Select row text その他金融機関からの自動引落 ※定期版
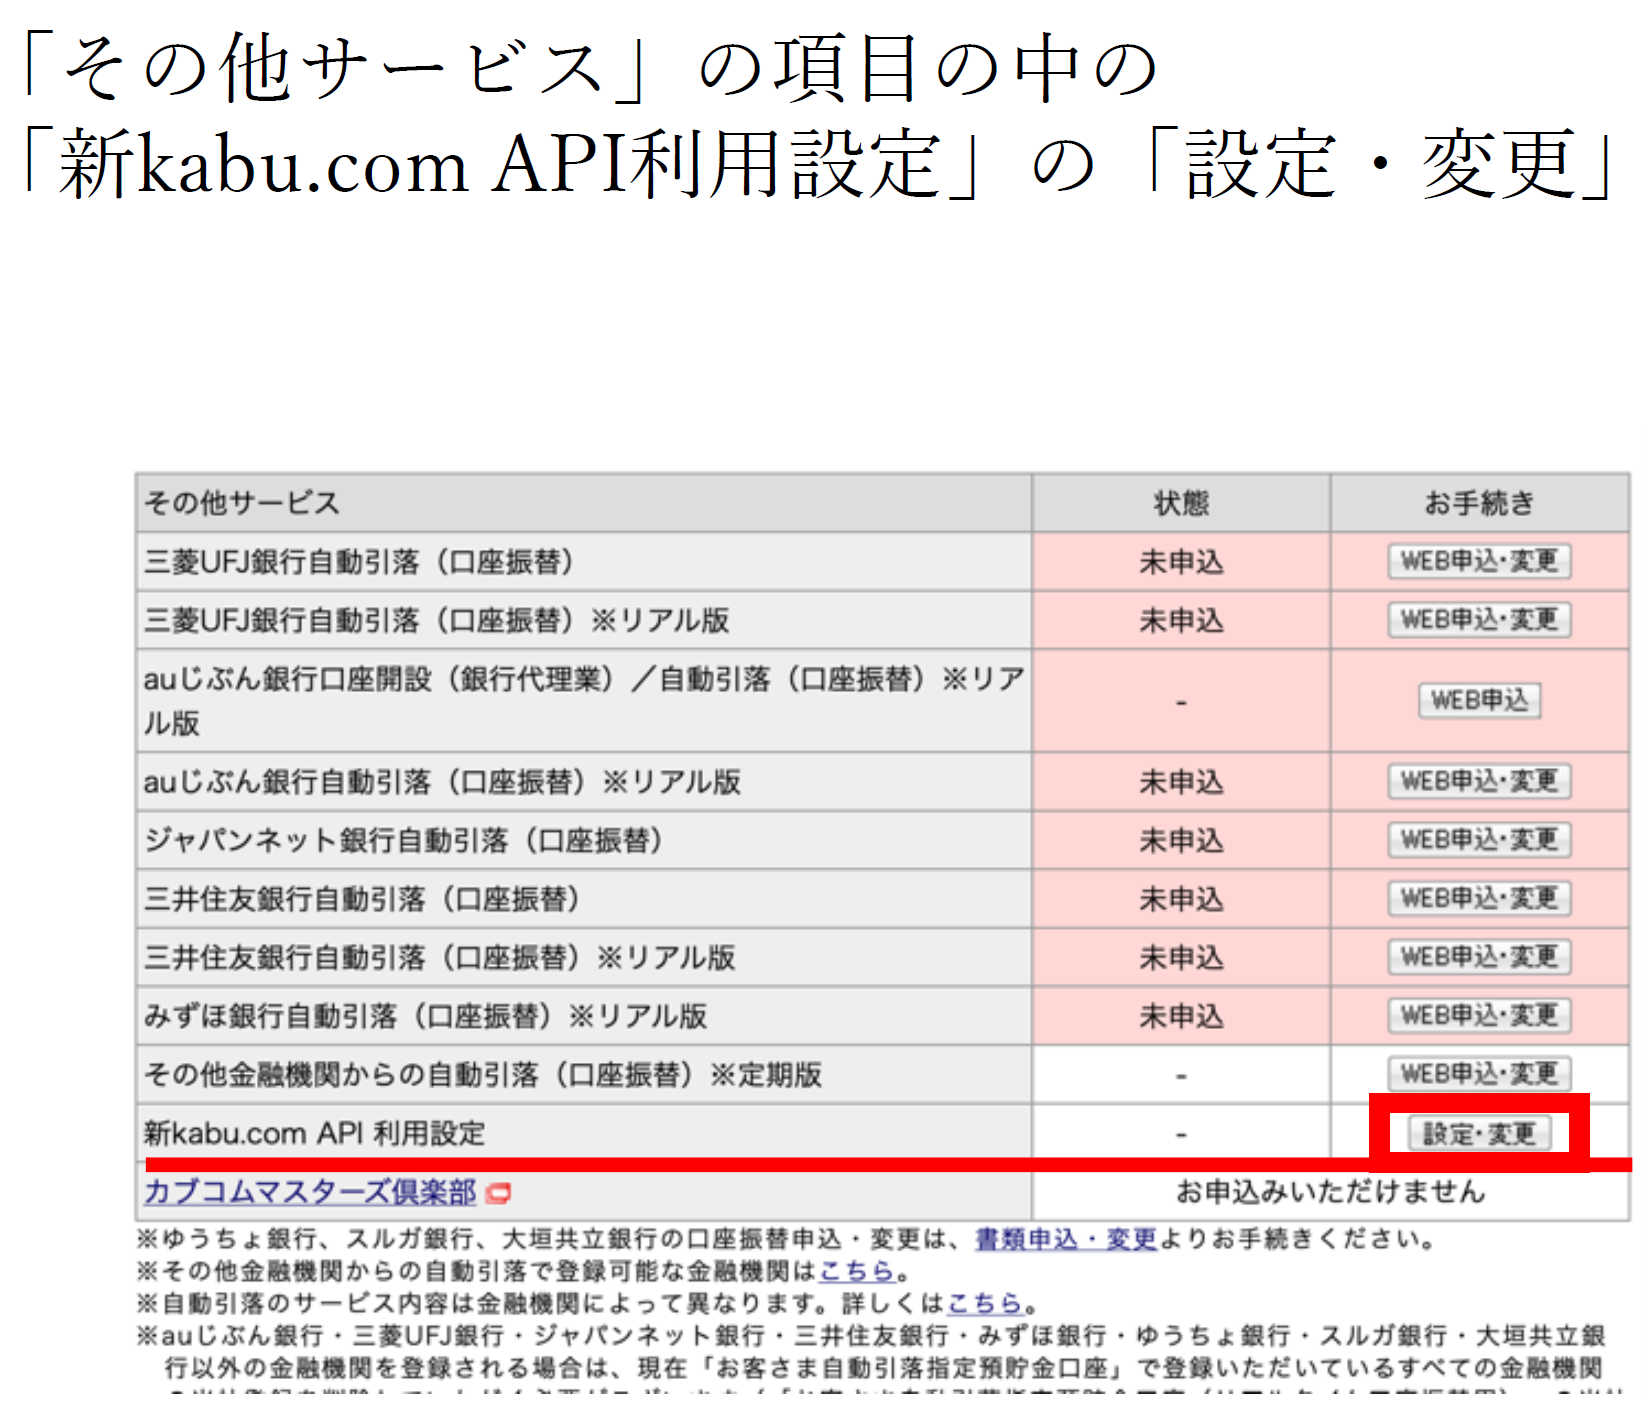Screen dimensions: 1645x1416 coord(482,1075)
